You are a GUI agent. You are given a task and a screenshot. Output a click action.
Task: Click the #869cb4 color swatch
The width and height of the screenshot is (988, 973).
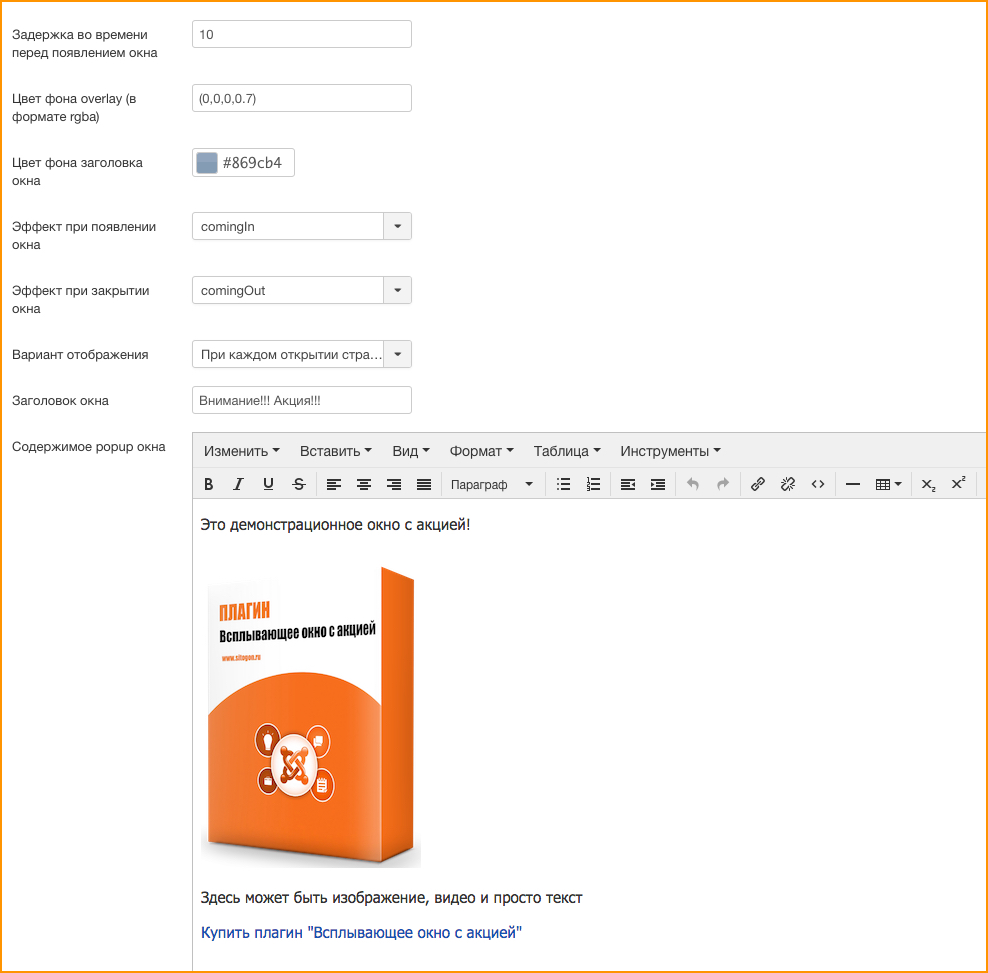click(x=207, y=163)
